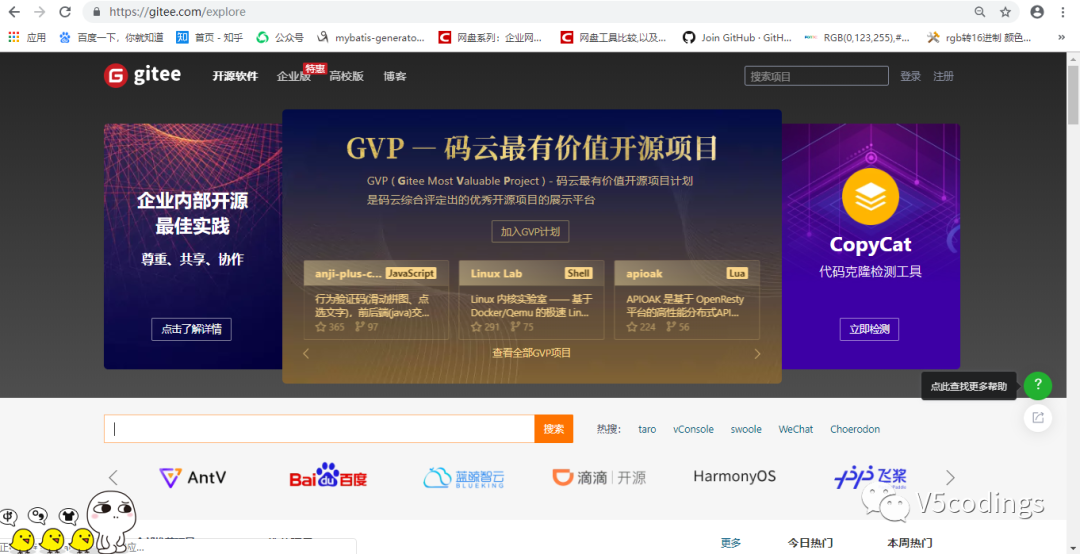Click the 立即检测 button under CopyCat
Viewport: 1080px width, 554px height.
coord(869,329)
